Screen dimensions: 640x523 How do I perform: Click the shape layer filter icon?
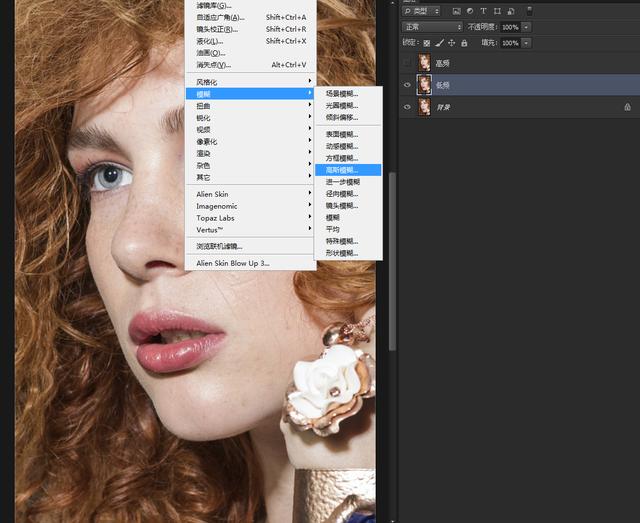(x=497, y=11)
